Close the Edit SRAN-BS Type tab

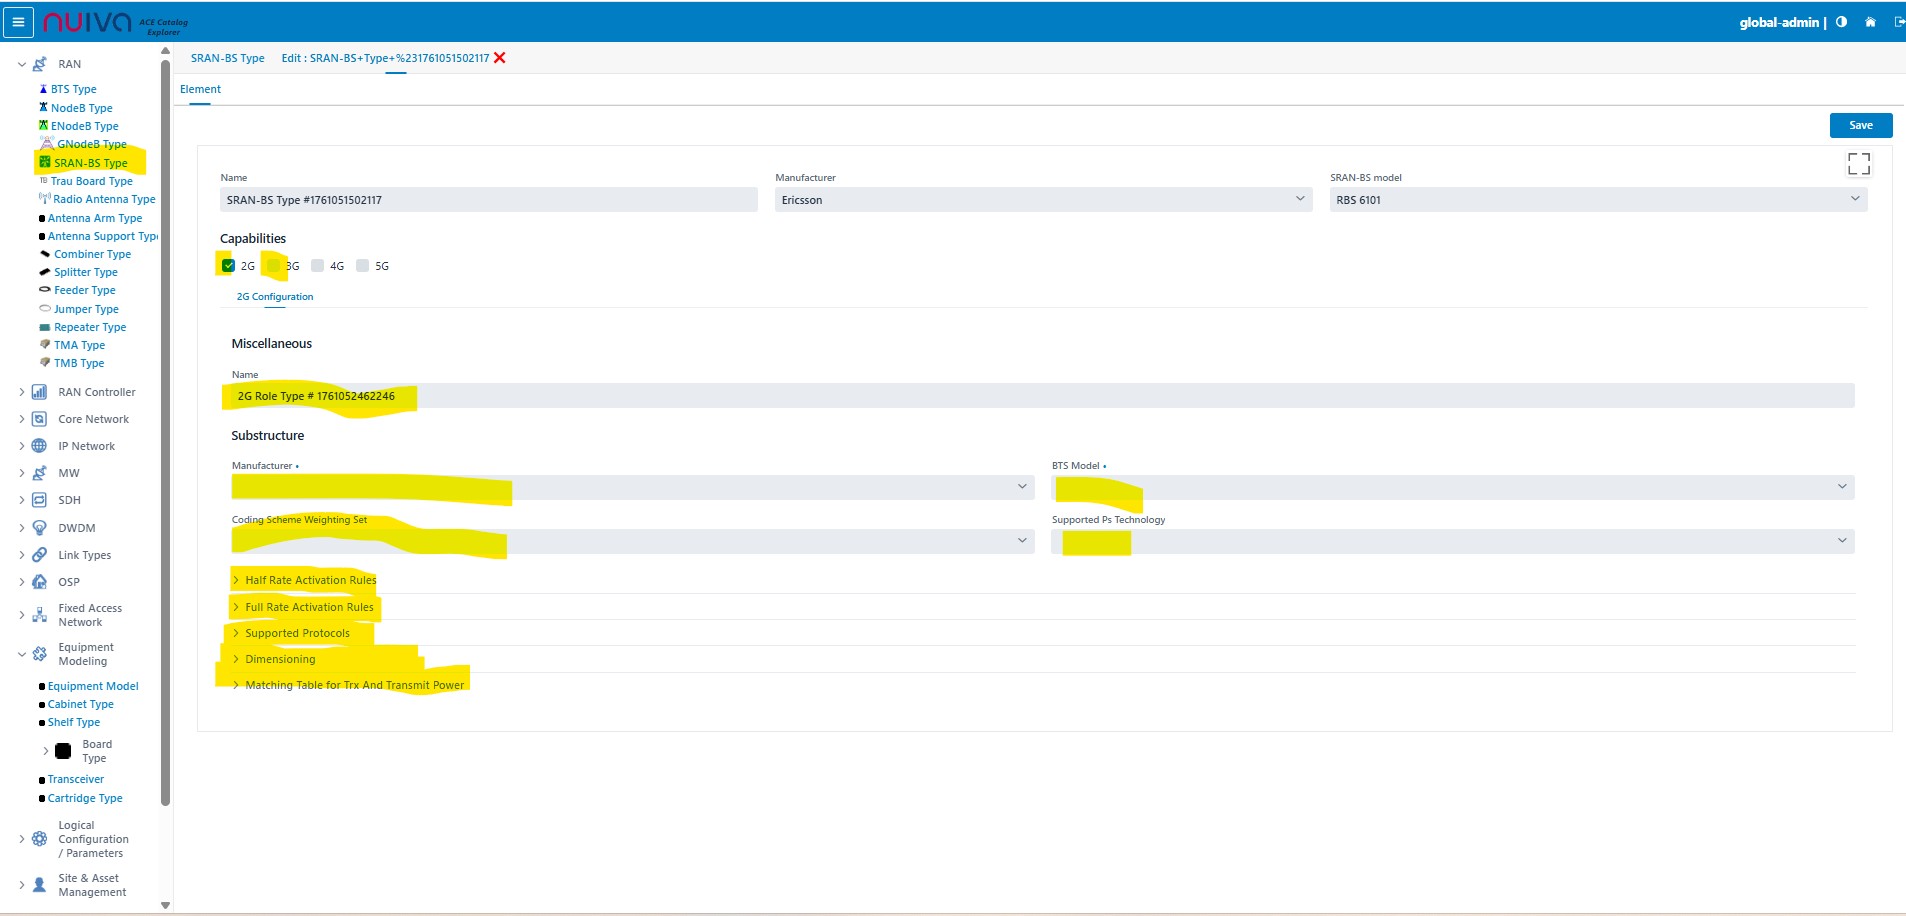(500, 58)
